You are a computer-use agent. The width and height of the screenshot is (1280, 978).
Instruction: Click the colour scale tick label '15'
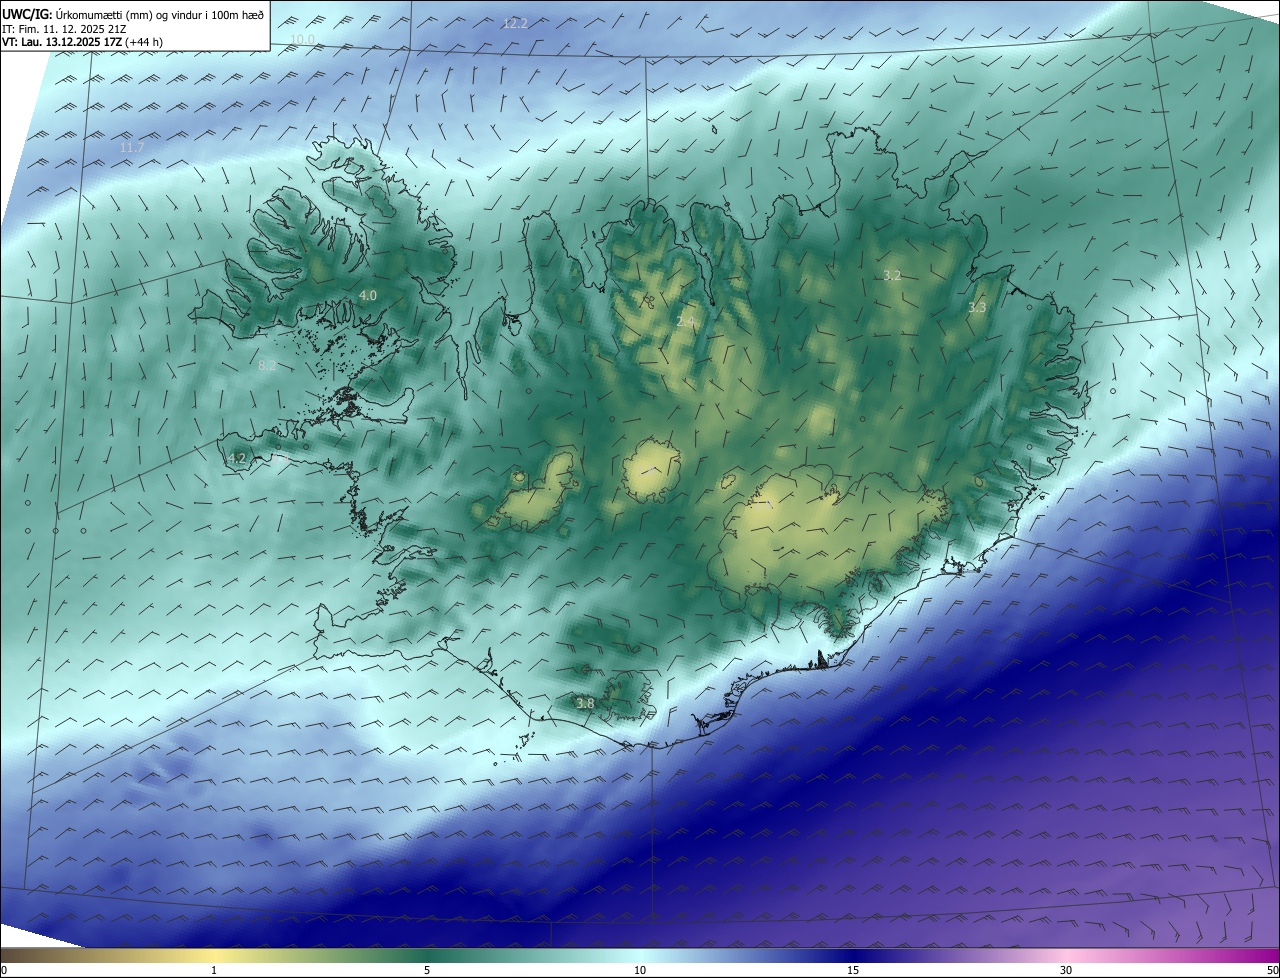pyautogui.click(x=853, y=971)
